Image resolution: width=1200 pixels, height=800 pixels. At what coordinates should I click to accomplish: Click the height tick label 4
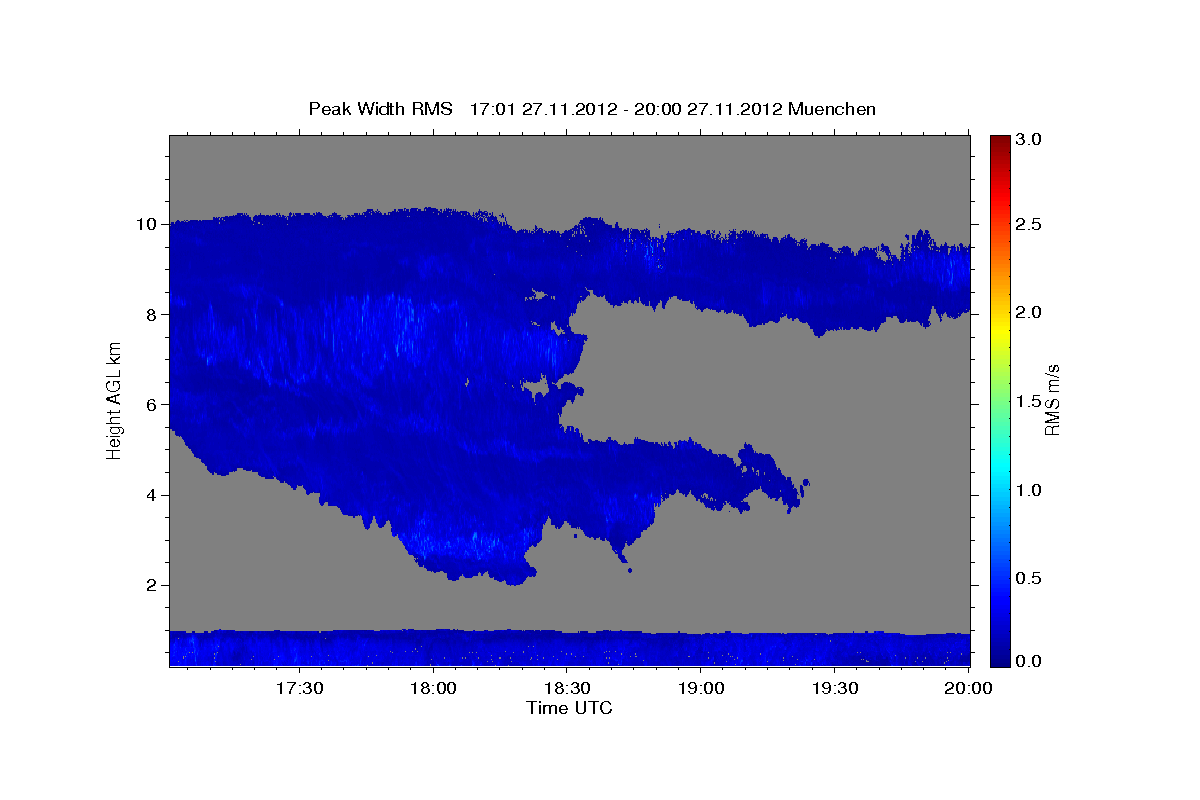click(154, 495)
